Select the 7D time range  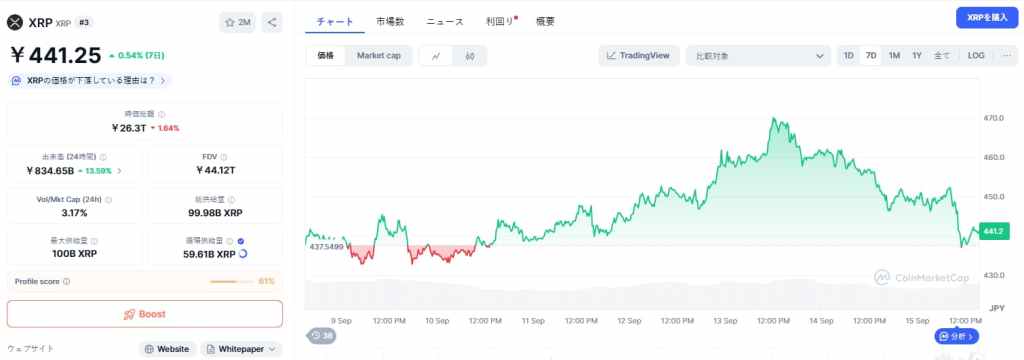(871, 56)
